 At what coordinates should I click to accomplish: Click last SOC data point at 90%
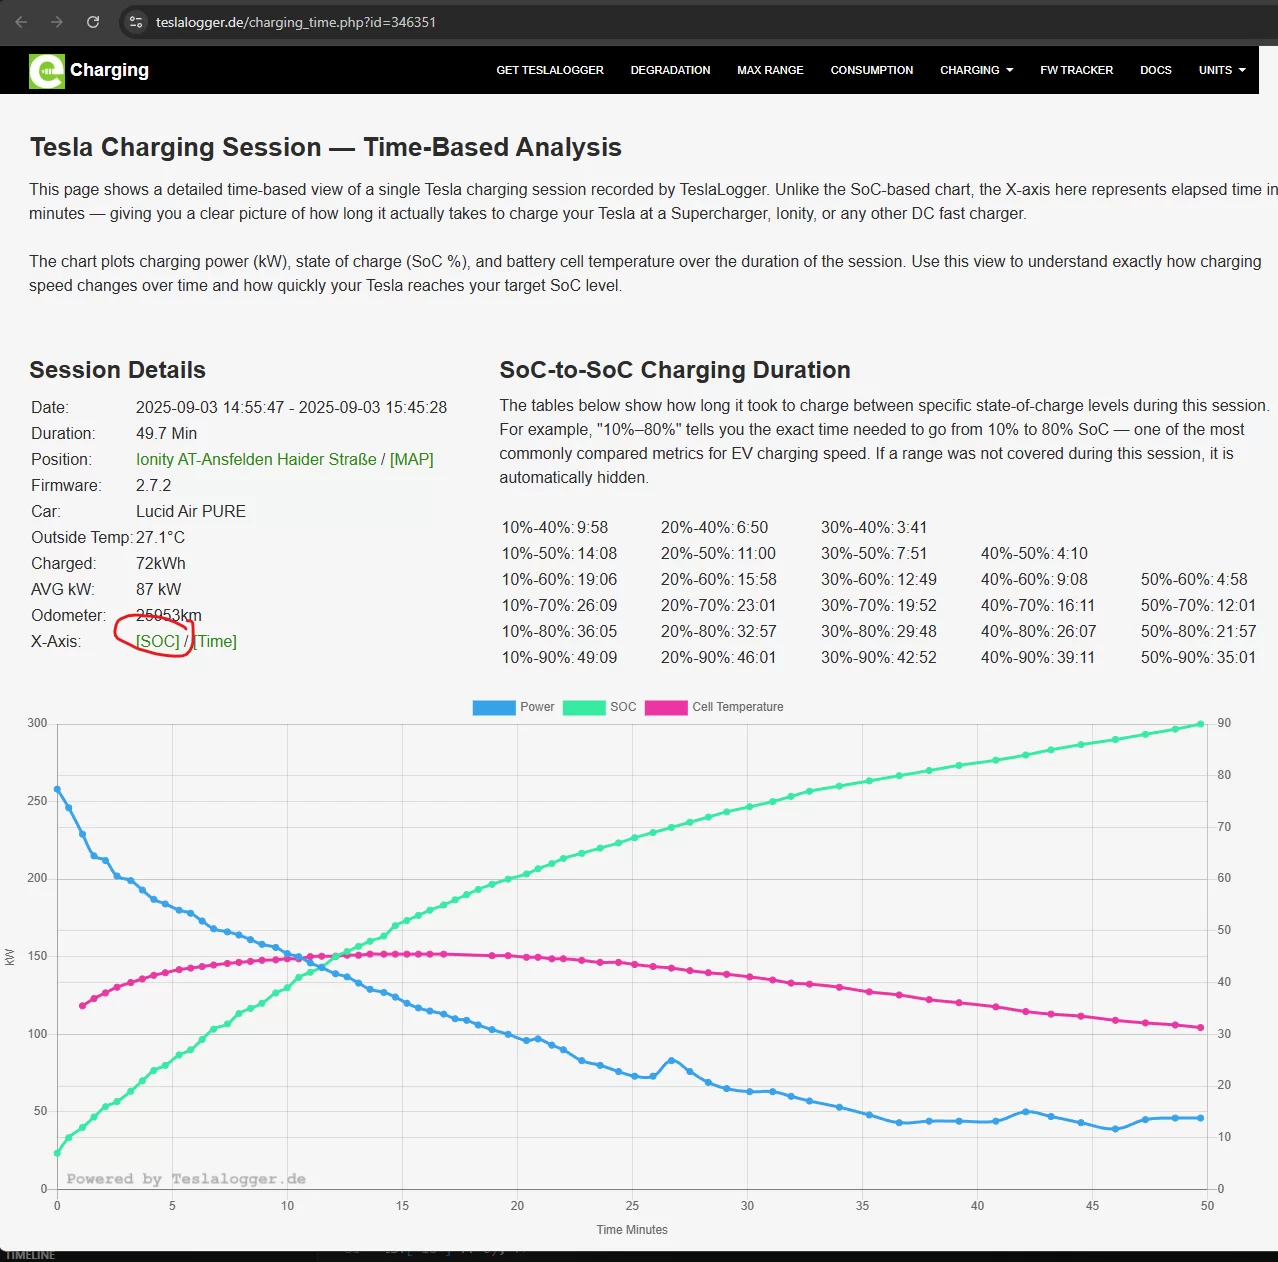click(1201, 724)
